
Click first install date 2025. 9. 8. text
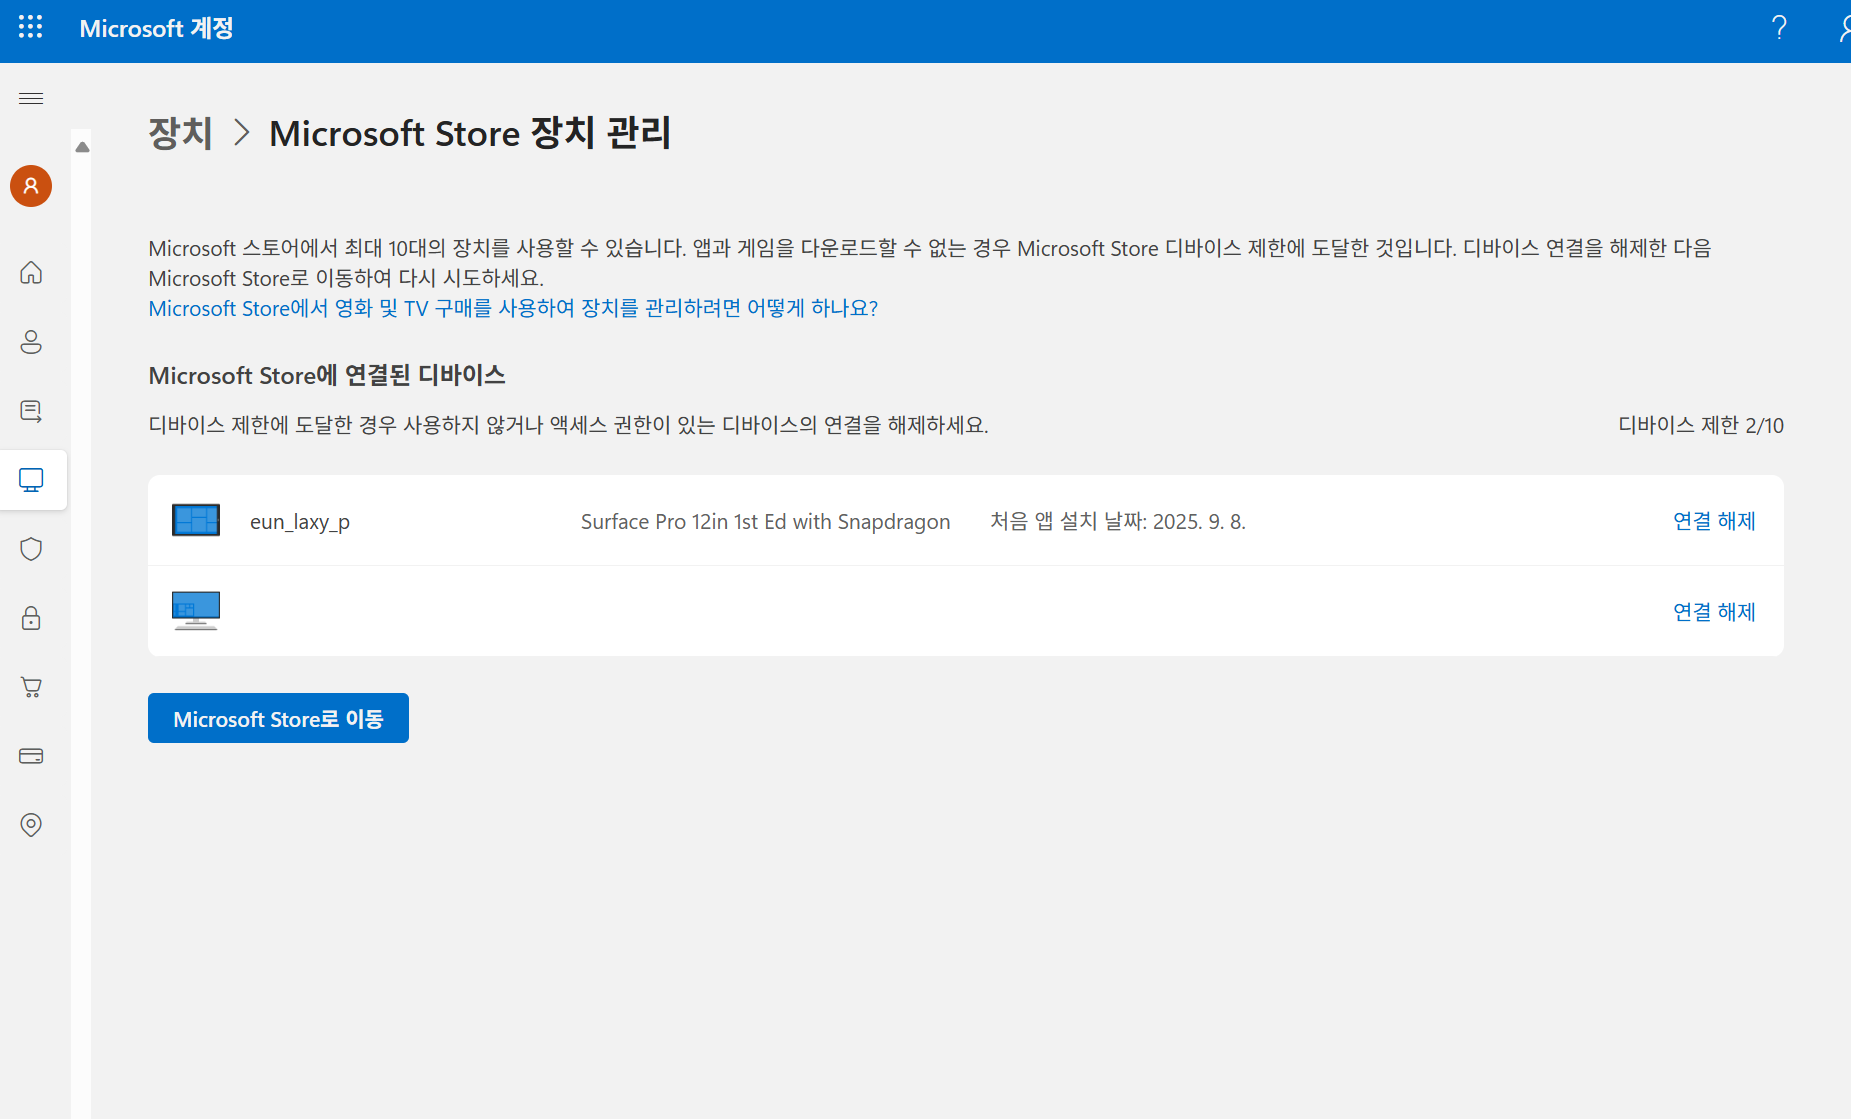coord(1118,521)
